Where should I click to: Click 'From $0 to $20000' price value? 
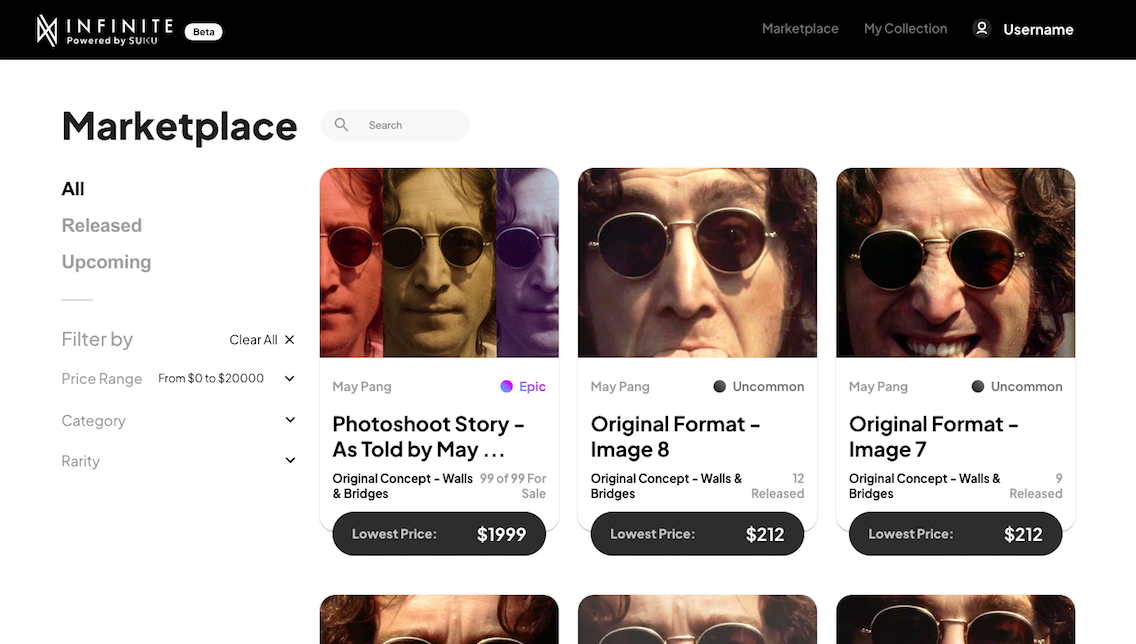211,378
